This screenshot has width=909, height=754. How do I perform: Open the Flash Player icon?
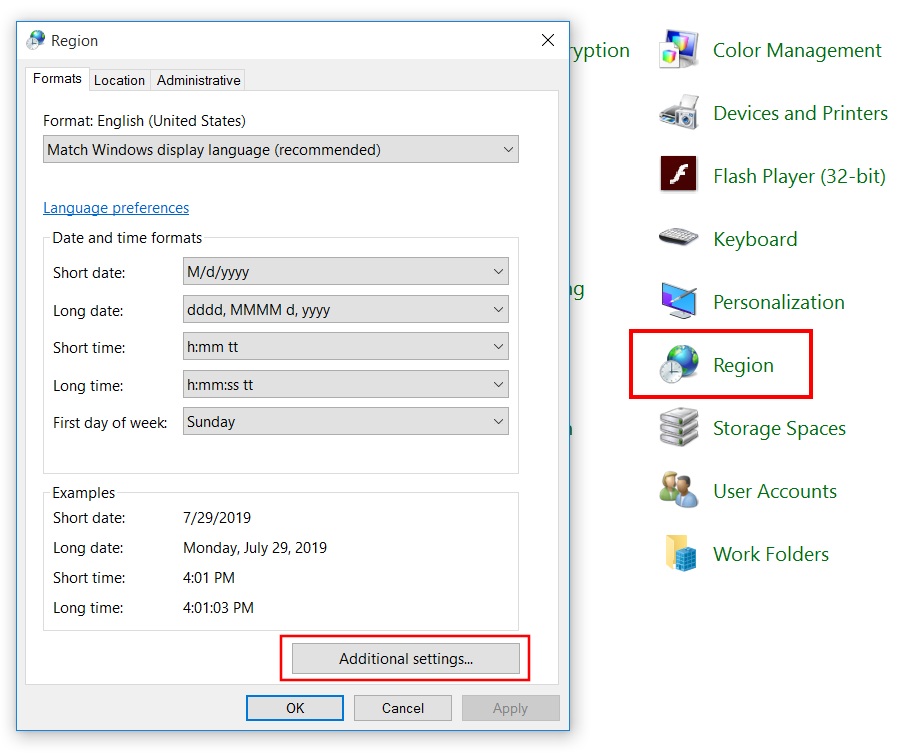point(679,176)
